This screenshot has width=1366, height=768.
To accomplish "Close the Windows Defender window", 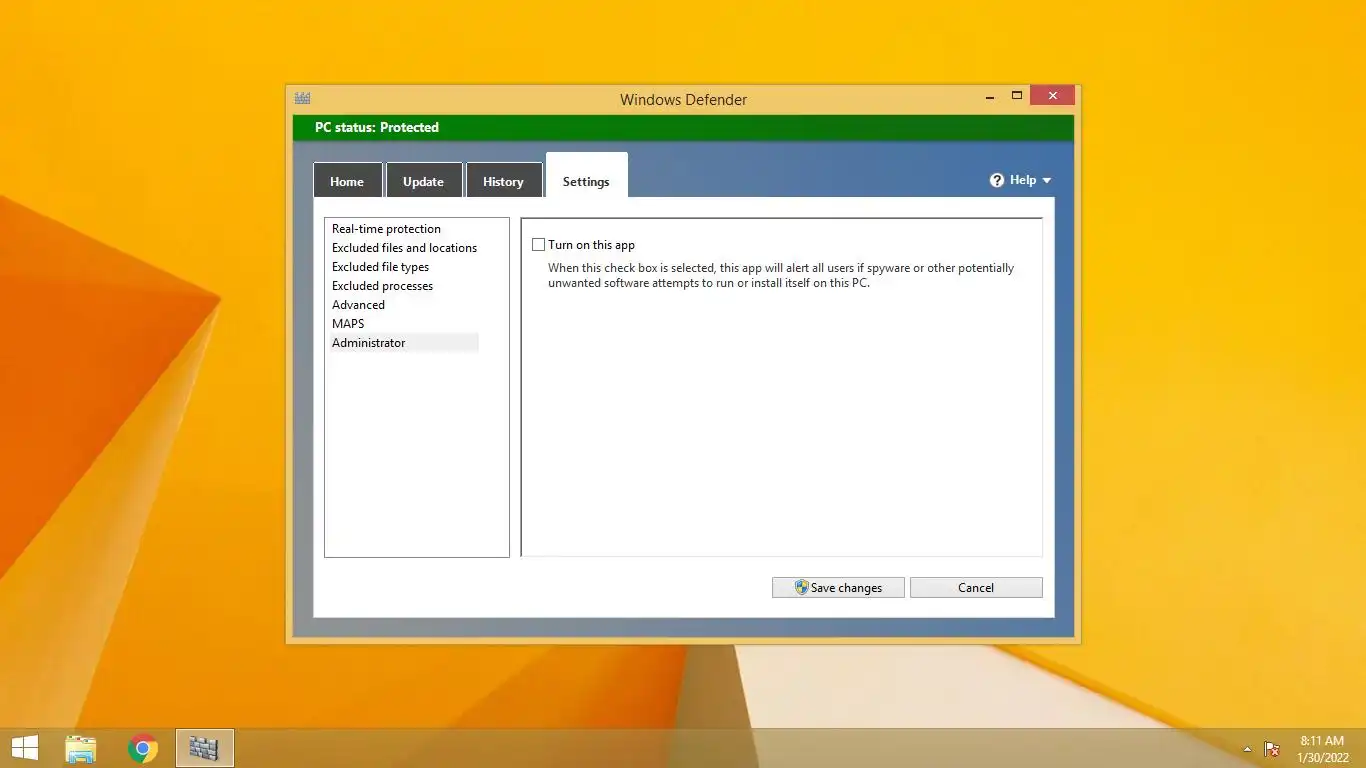I will tap(1052, 96).
